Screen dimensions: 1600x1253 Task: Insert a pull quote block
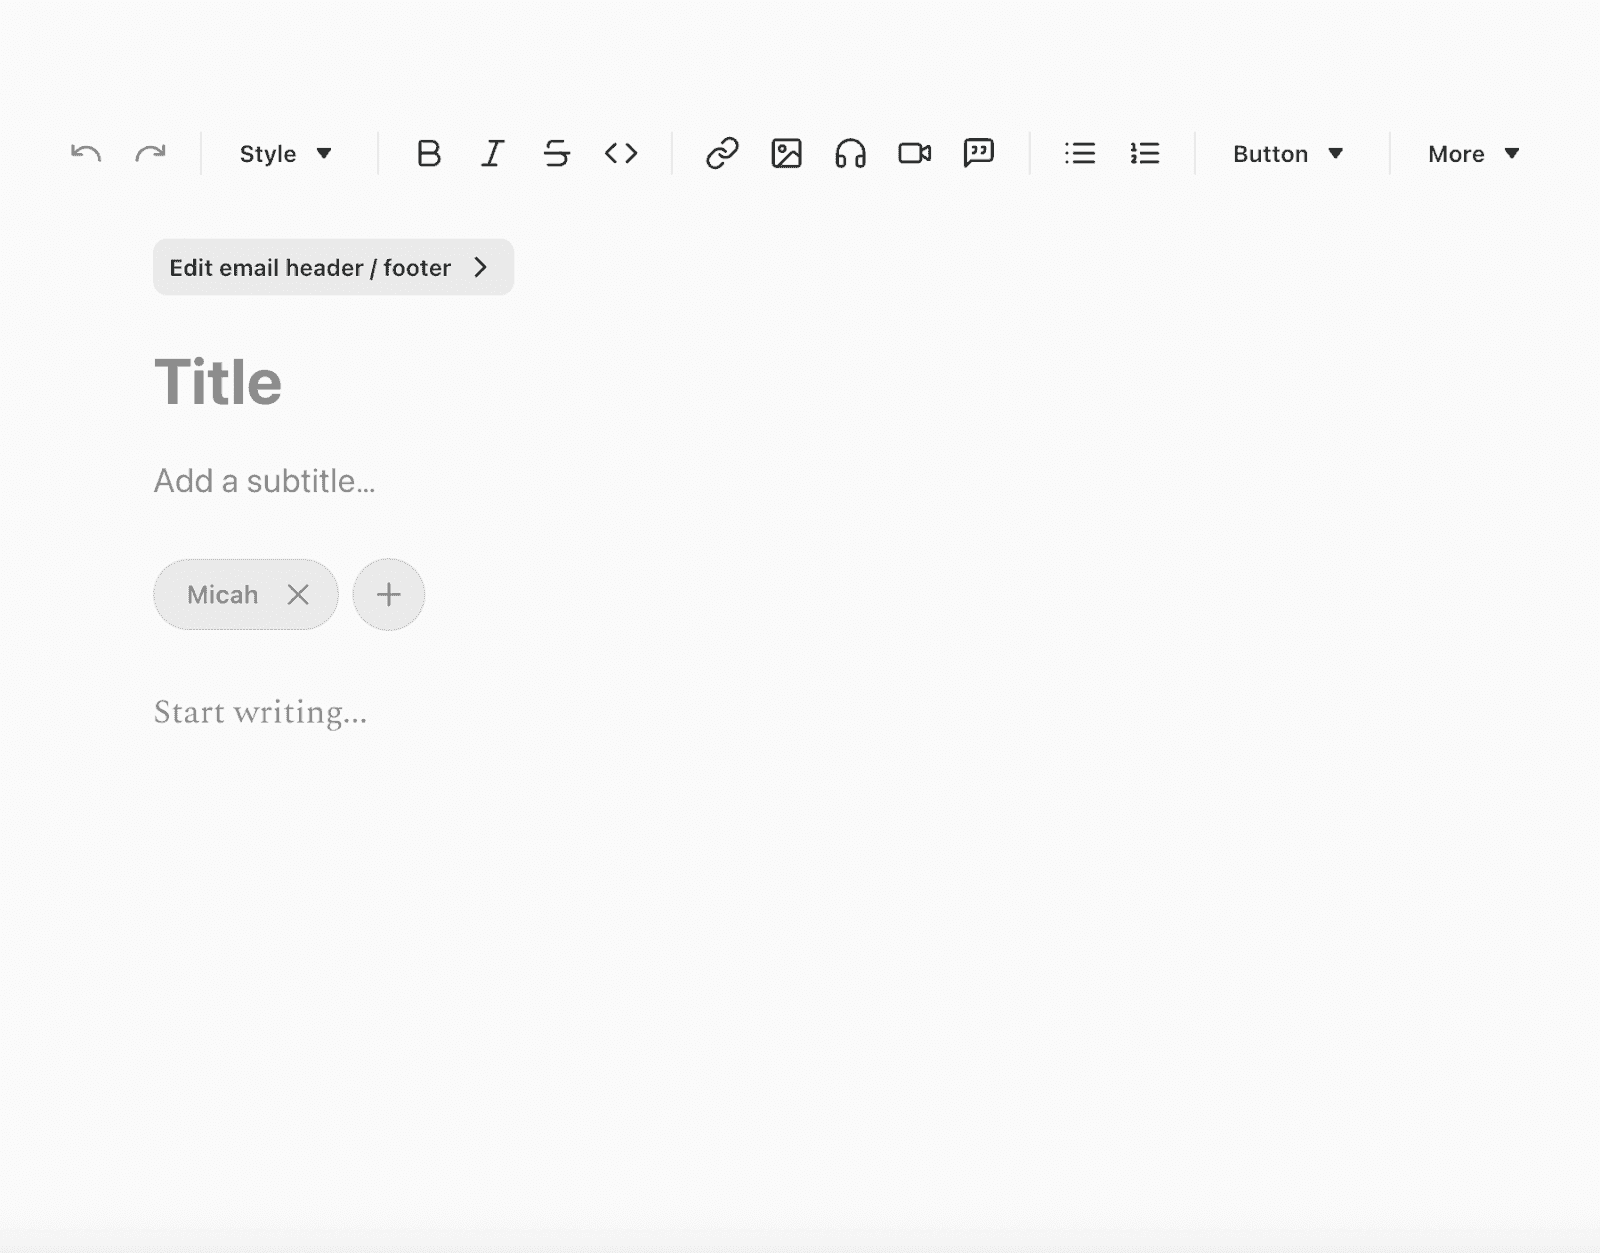(978, 153)
